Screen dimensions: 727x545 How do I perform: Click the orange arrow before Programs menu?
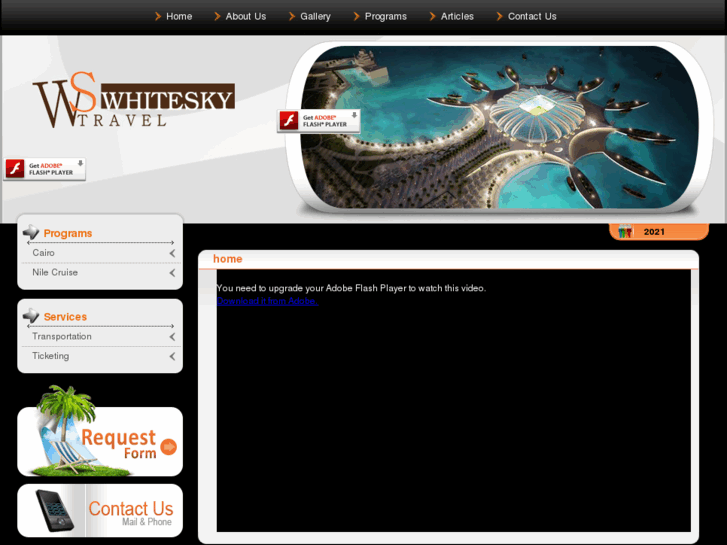pyautogui.click(x=356, y=16)
